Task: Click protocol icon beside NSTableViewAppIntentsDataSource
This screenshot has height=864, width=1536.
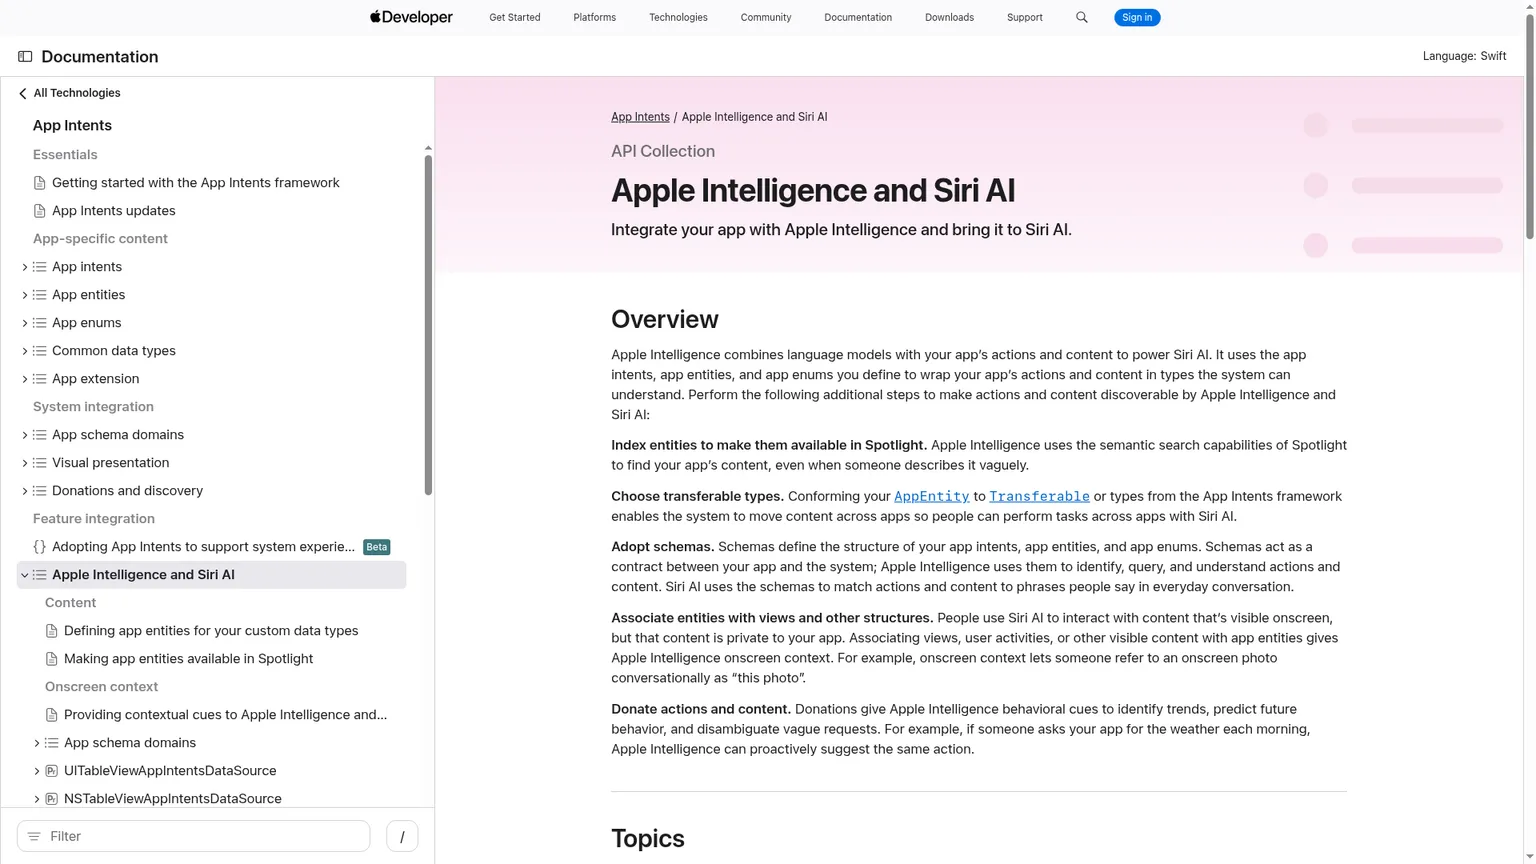Action: 52,799
